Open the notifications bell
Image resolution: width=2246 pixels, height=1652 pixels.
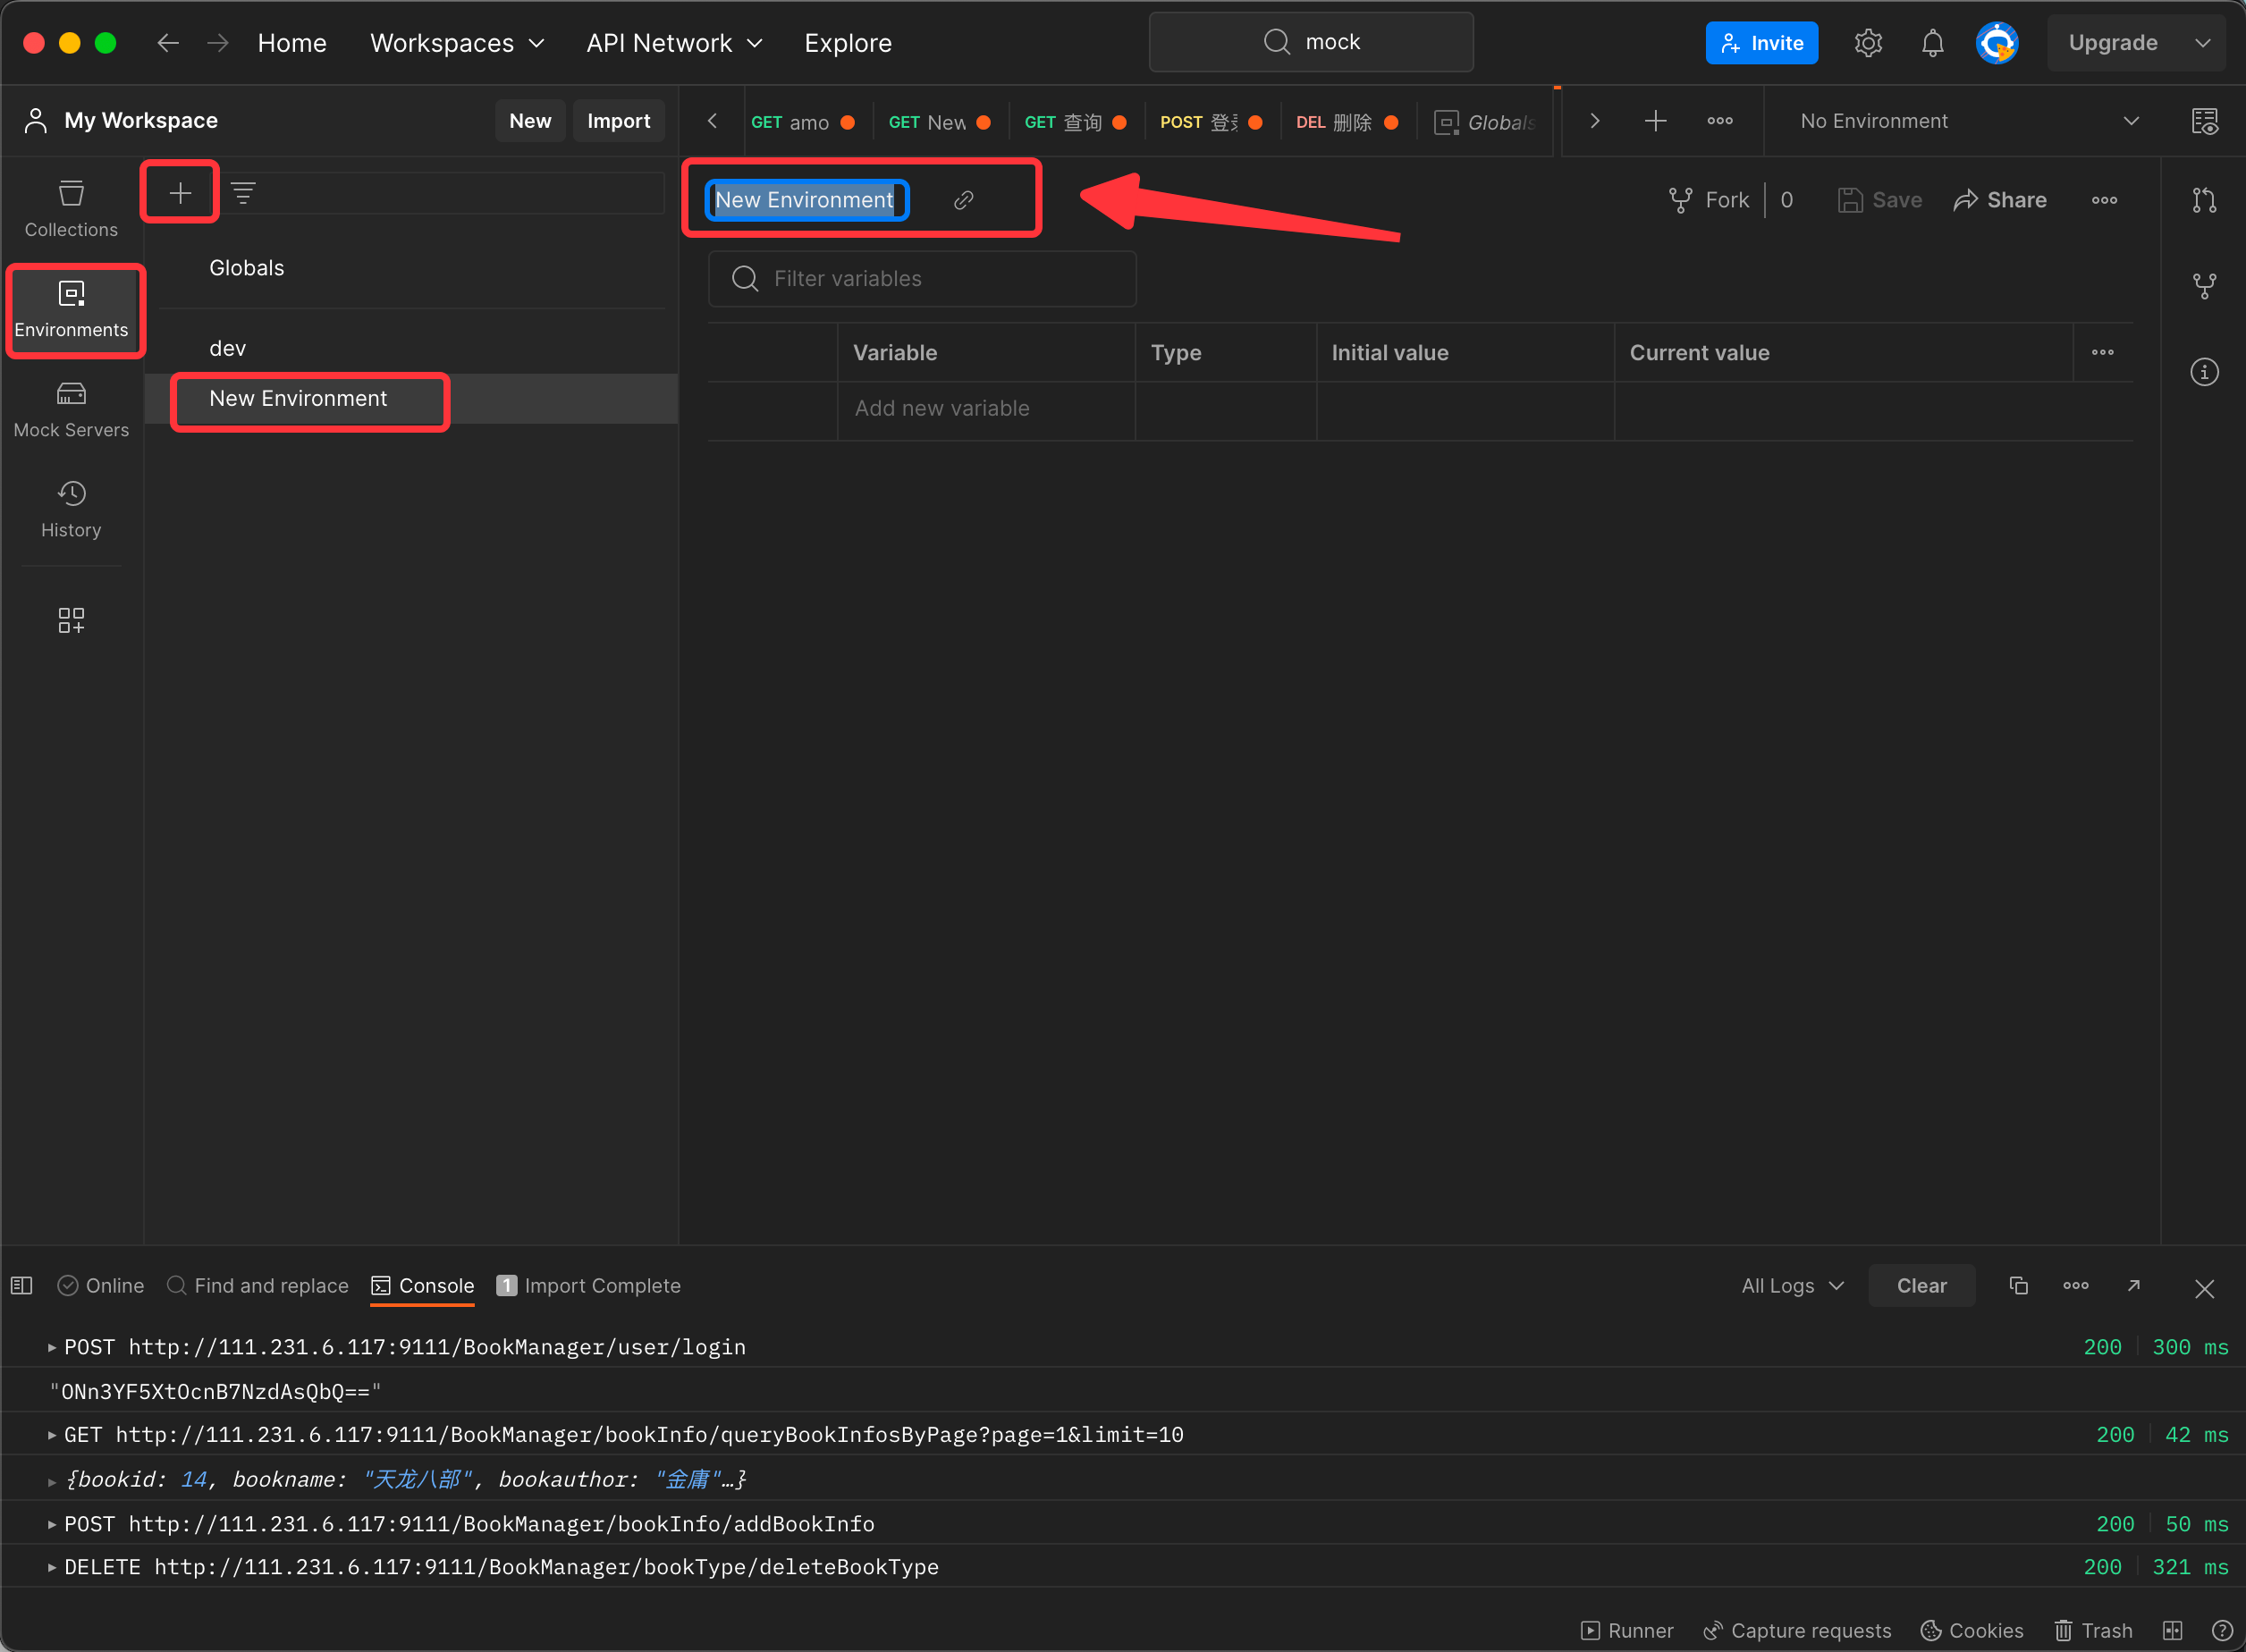(1932, 43)
